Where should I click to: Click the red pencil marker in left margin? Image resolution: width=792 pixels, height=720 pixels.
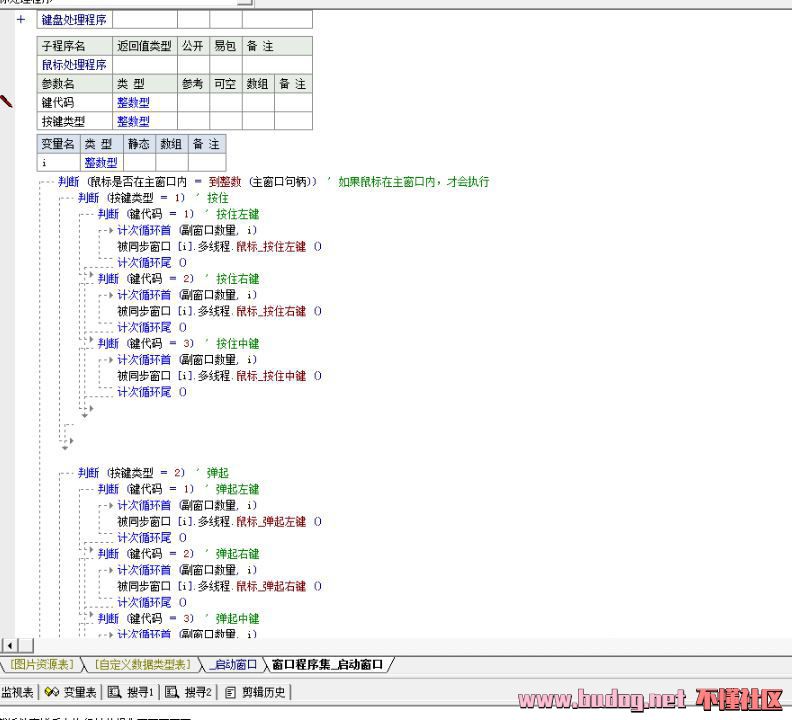coord(6,101)
